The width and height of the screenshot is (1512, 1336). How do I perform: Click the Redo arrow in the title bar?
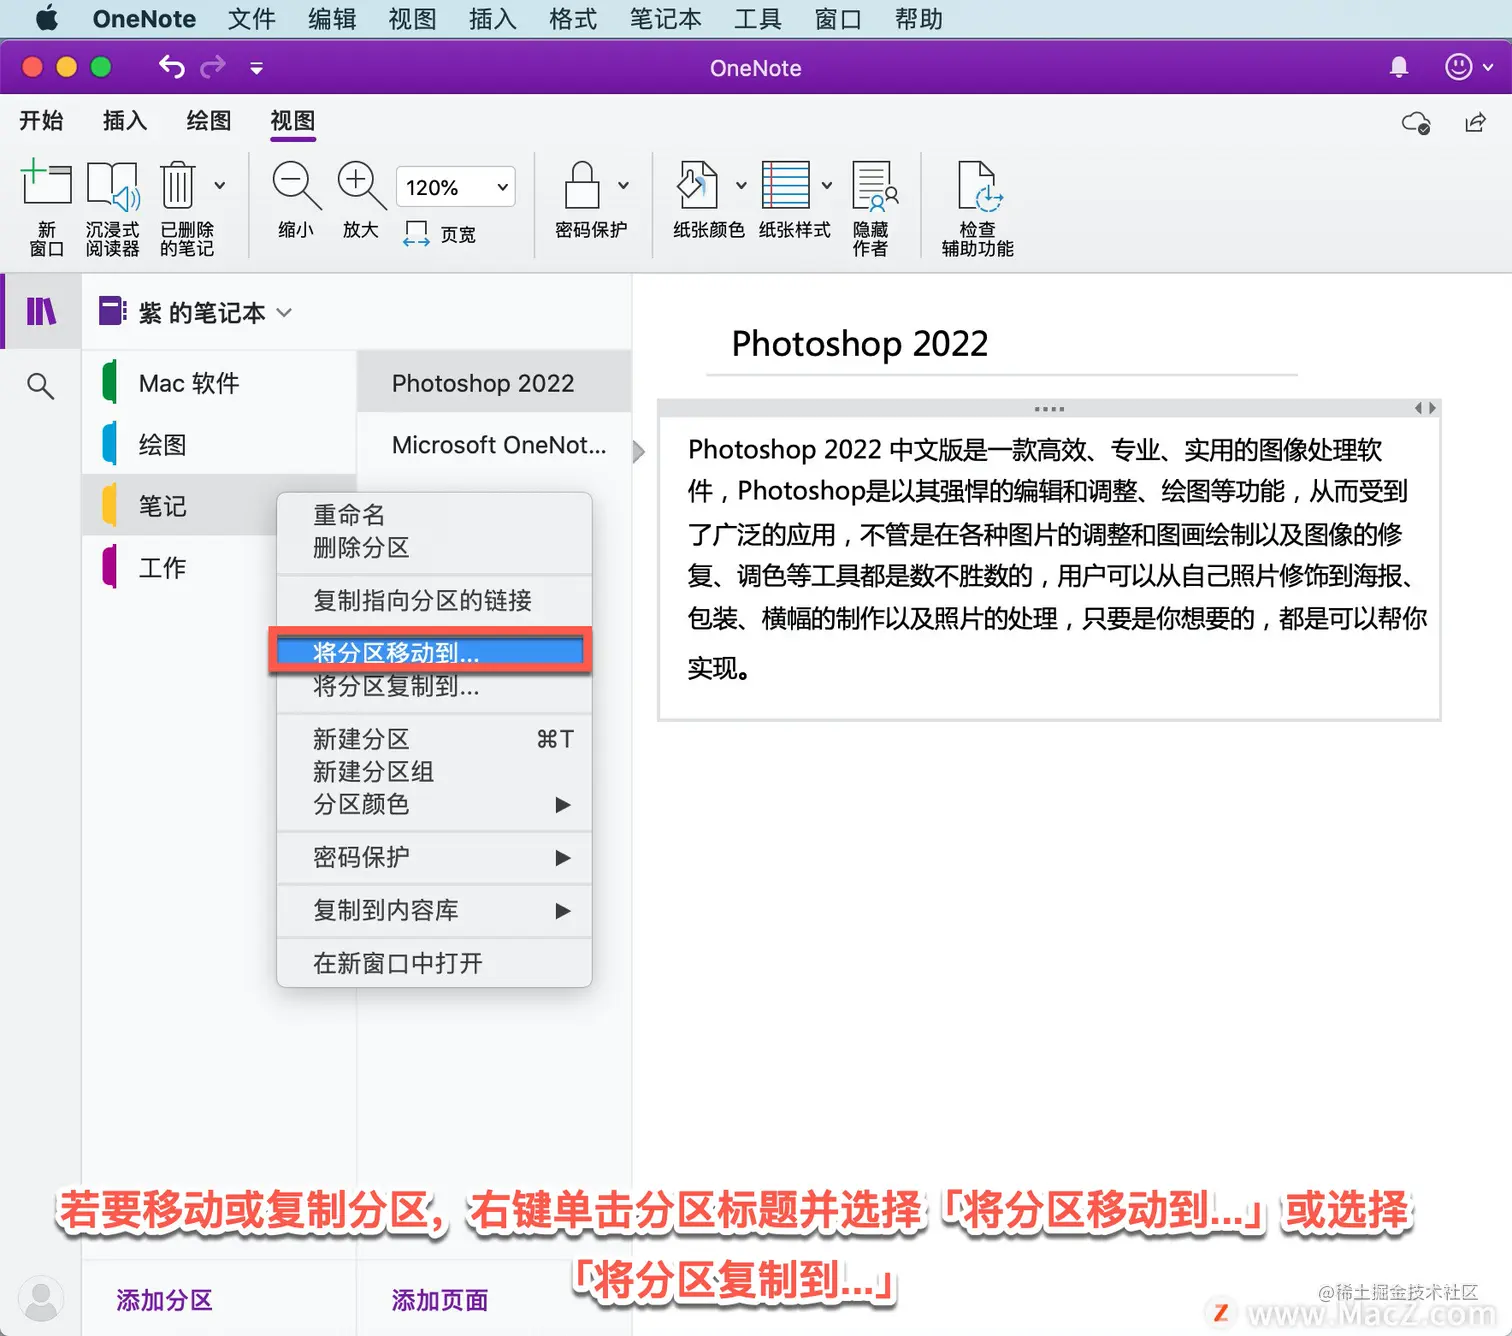click(x=213, y=67)
